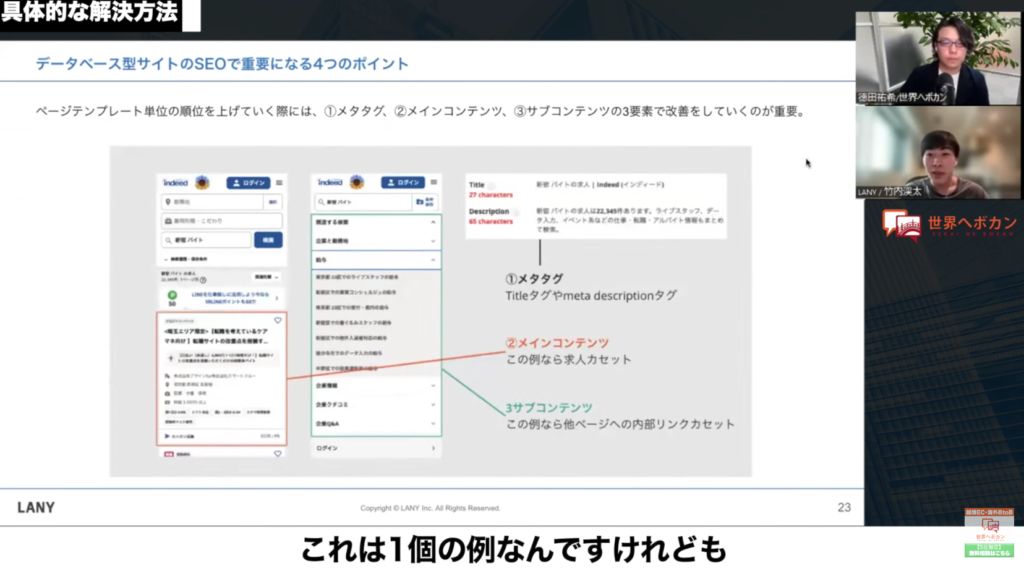
Task: Click the green 無料相談はこちら button
Action: coord(989,550)
